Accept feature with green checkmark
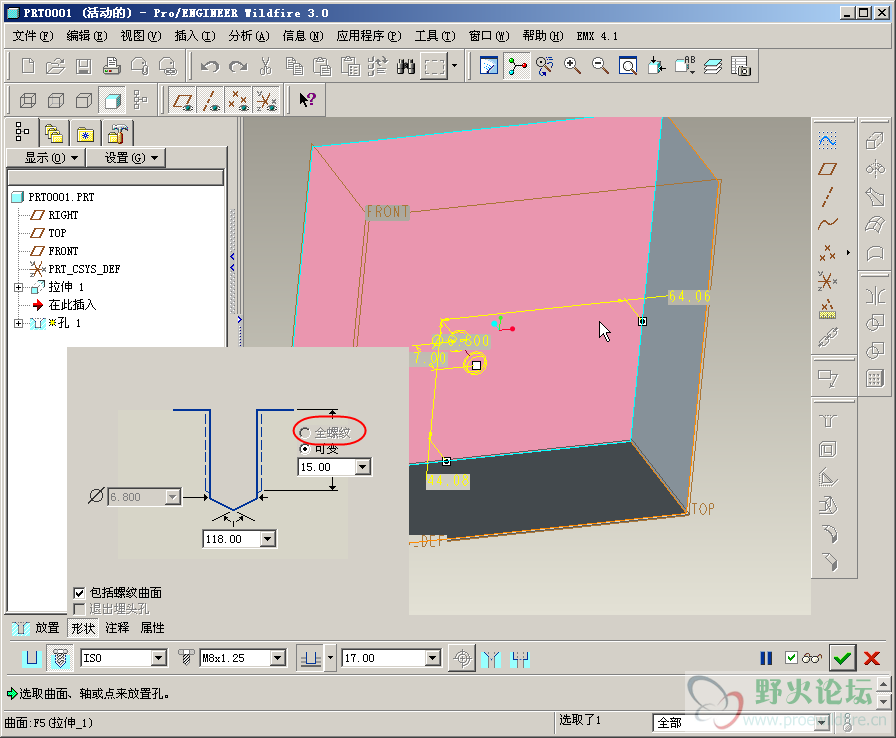This screenshot has height=738, width=896. pos(842,659)
